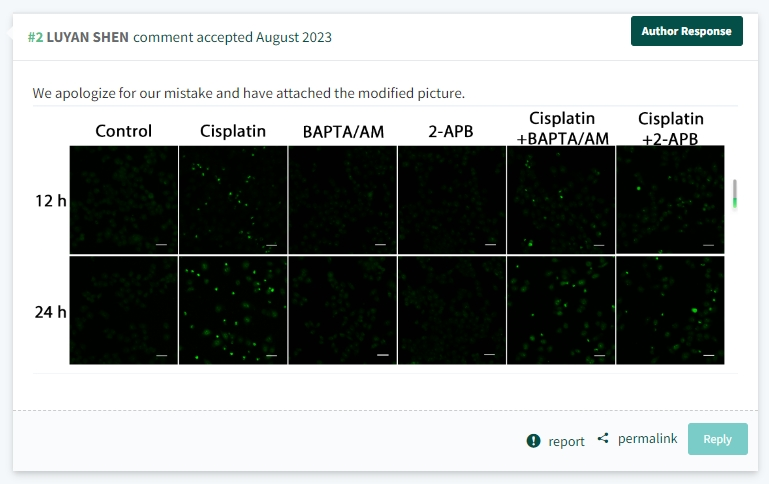The width and height of the screenshot is (769, 484).
Task: Click the permalink share icon
Action: click(x=603, y=438)
